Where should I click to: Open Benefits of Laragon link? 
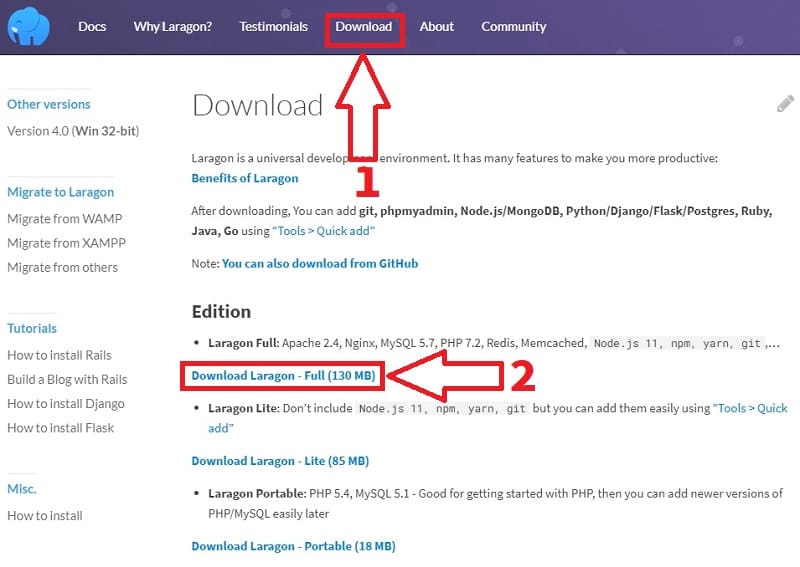(x=245, y=178)
